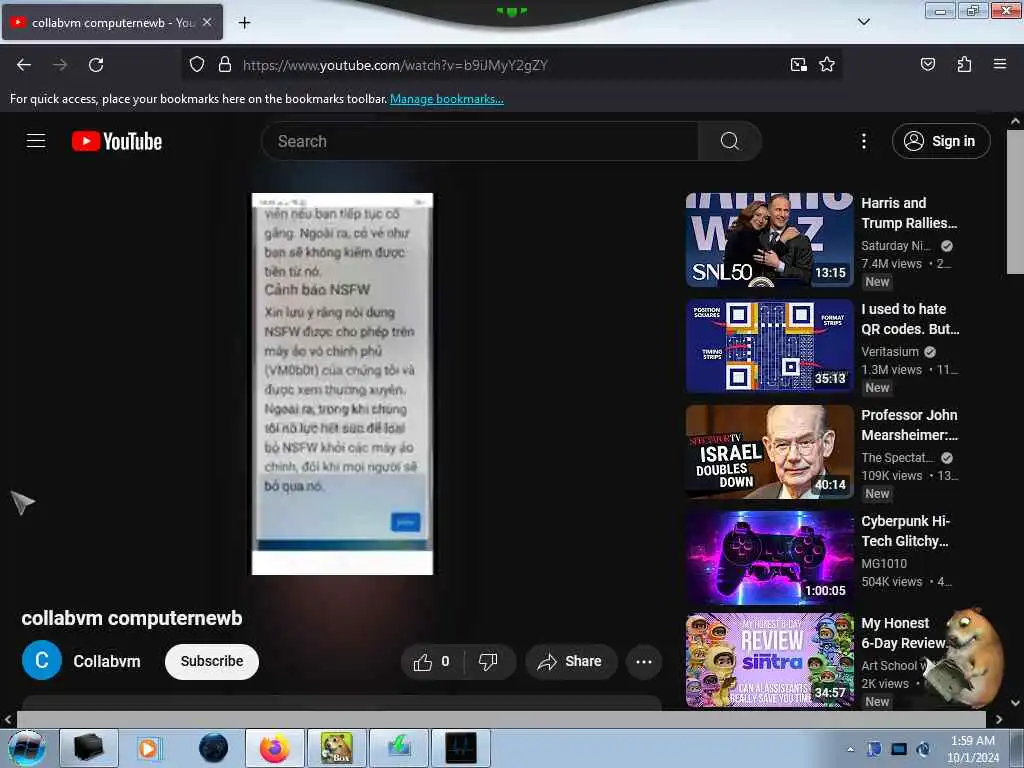Open 'Professor John Mearsheimer' video title
The height and width of the screenshot is (768, 1024).
910,424
